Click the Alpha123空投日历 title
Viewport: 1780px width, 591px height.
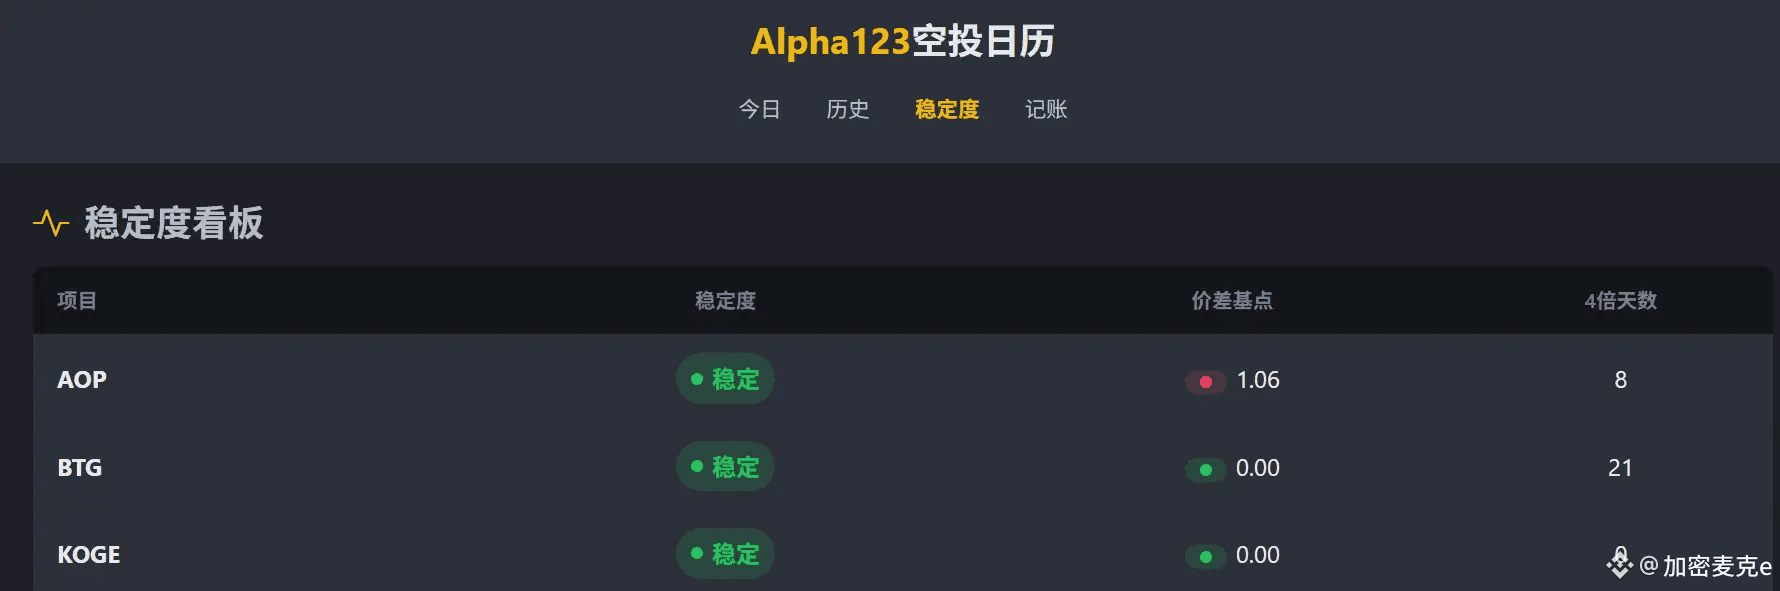(903, 42)
